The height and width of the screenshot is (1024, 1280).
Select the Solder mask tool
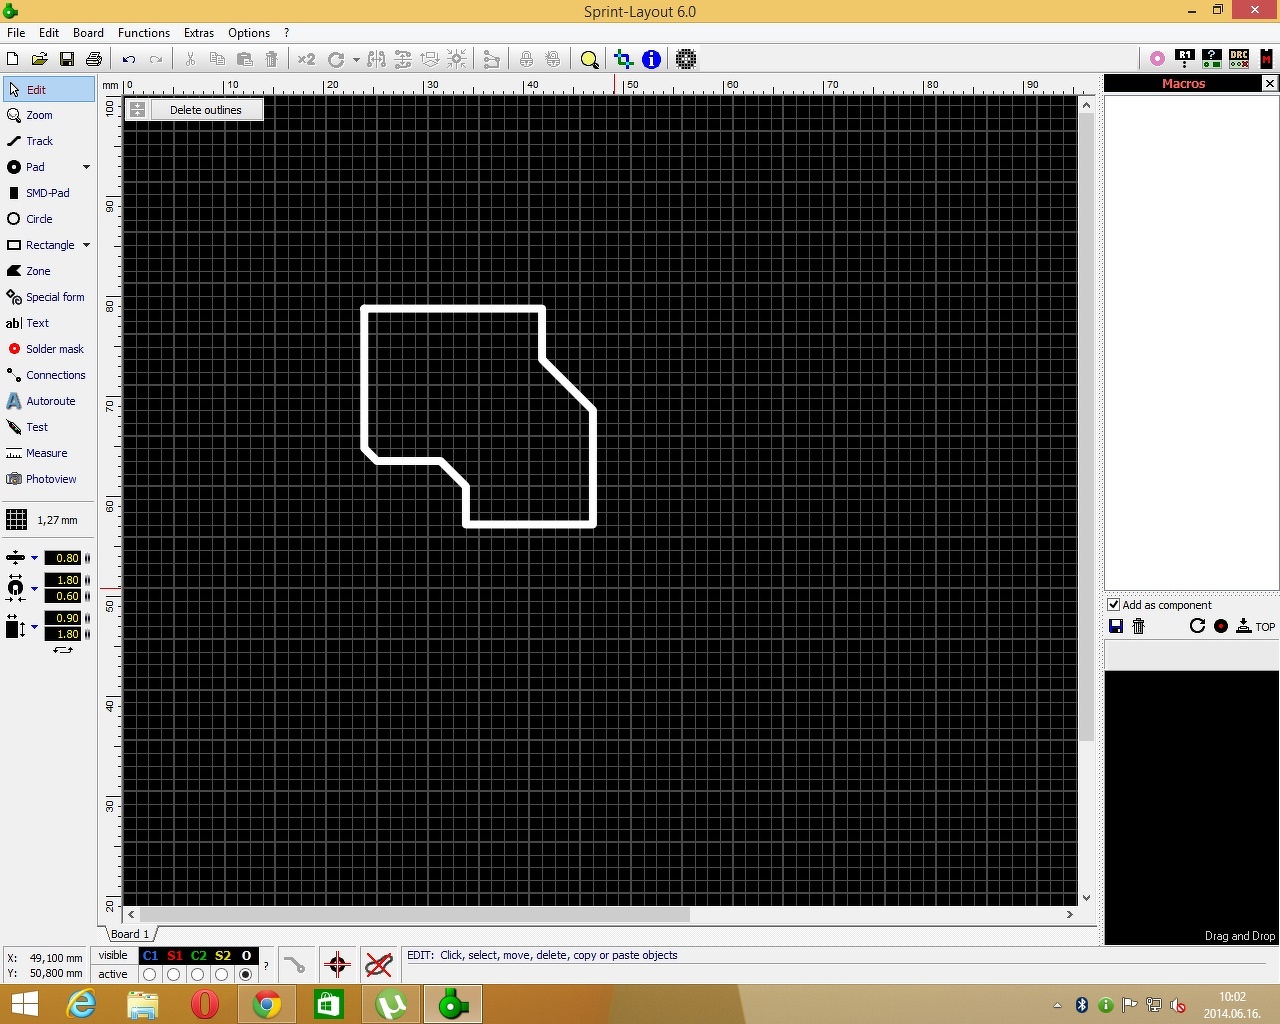point(49,349)
